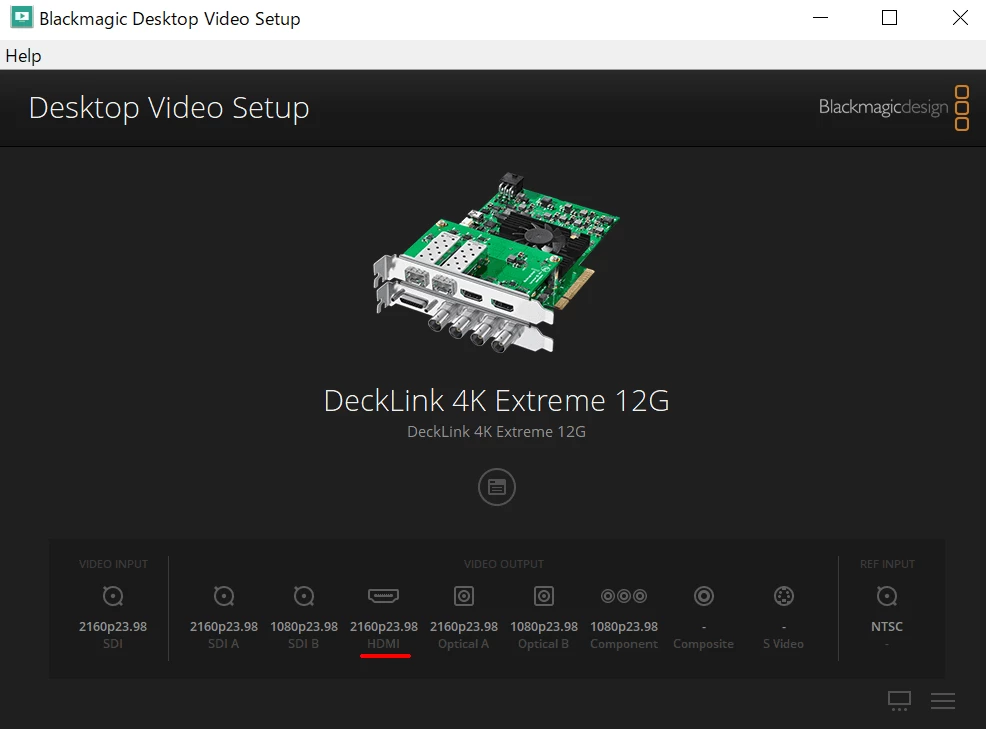Click the Desktop Video Setup heading
The height and width of the screenshot is (729, 986).
[169, 108]
